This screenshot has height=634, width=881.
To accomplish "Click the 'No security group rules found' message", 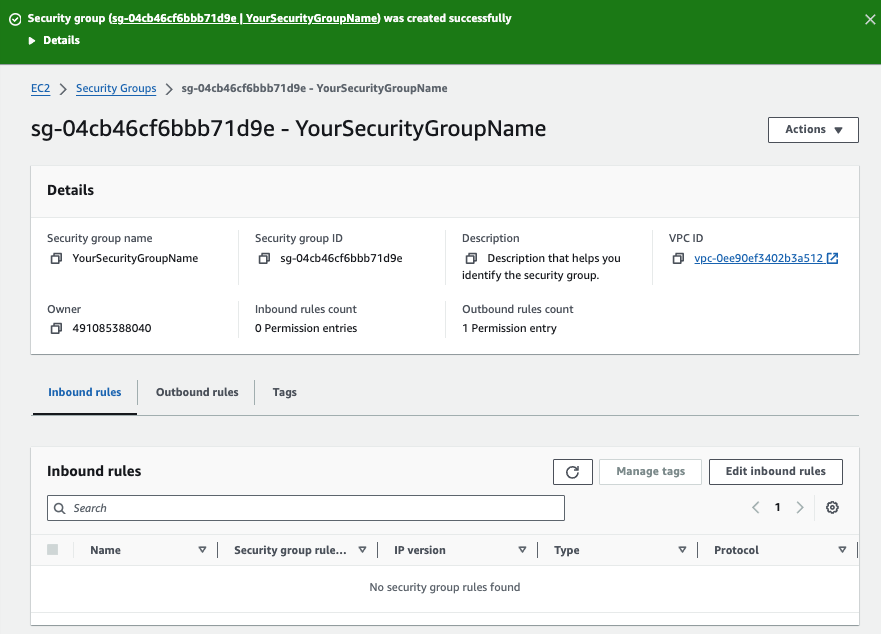I will point(444,587).
